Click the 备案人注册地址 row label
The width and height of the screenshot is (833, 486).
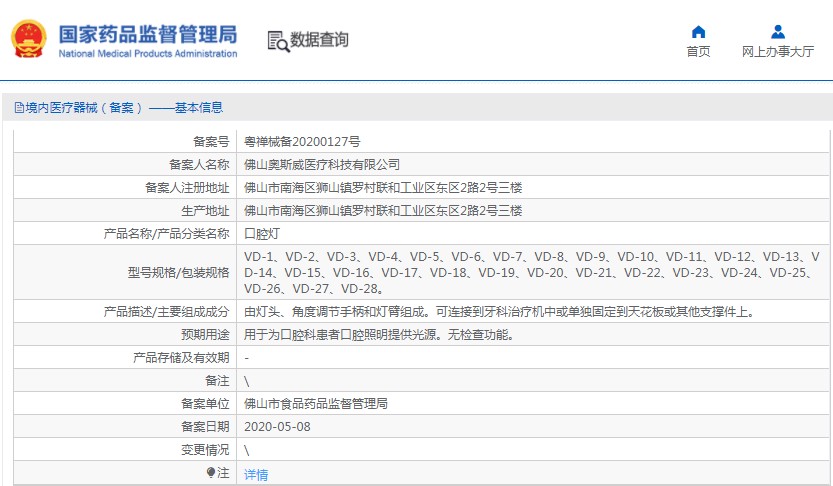[187, 187]
